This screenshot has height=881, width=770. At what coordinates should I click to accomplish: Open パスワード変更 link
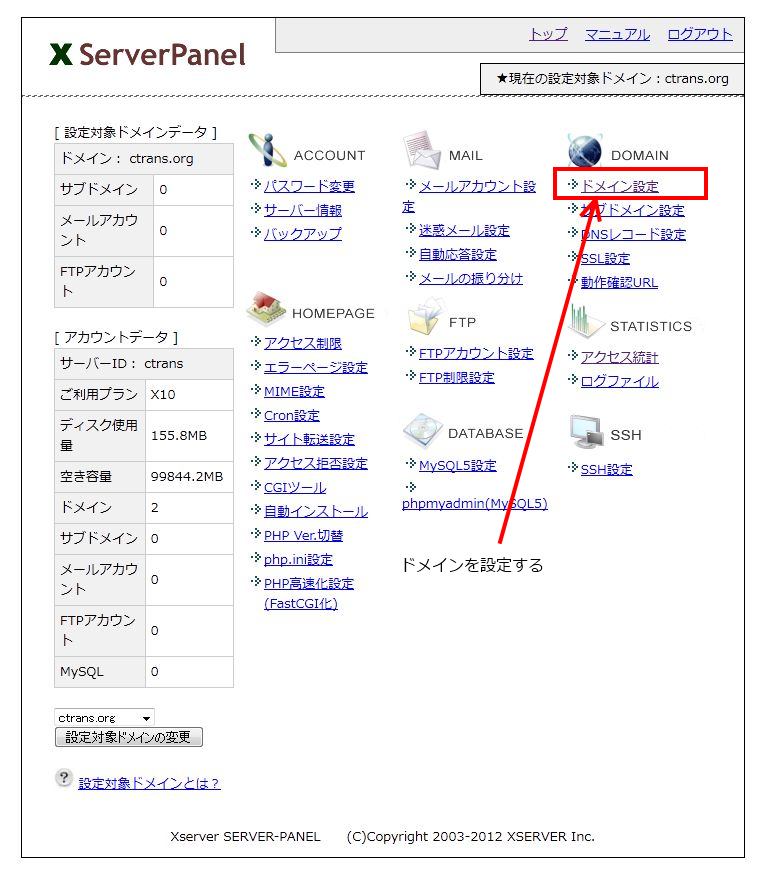pos(309,186)
